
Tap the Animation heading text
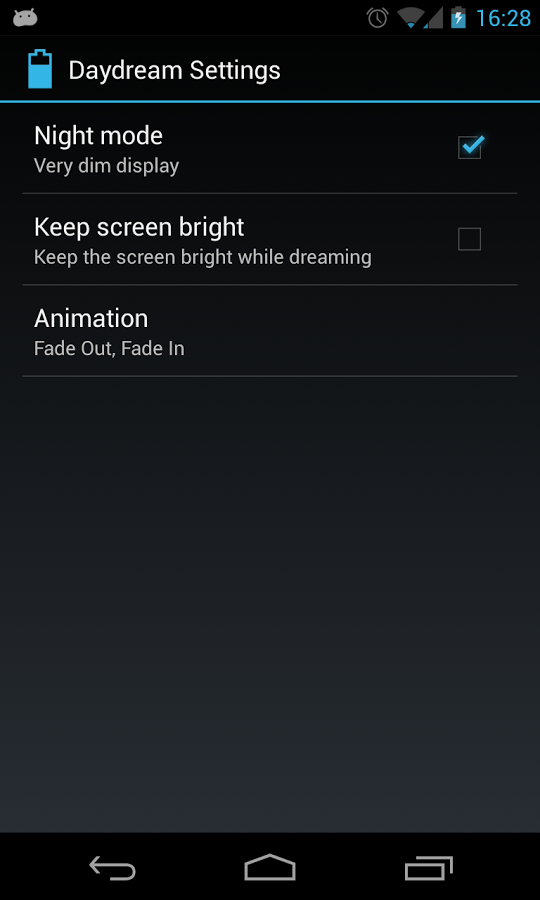[x=91, y=319]
